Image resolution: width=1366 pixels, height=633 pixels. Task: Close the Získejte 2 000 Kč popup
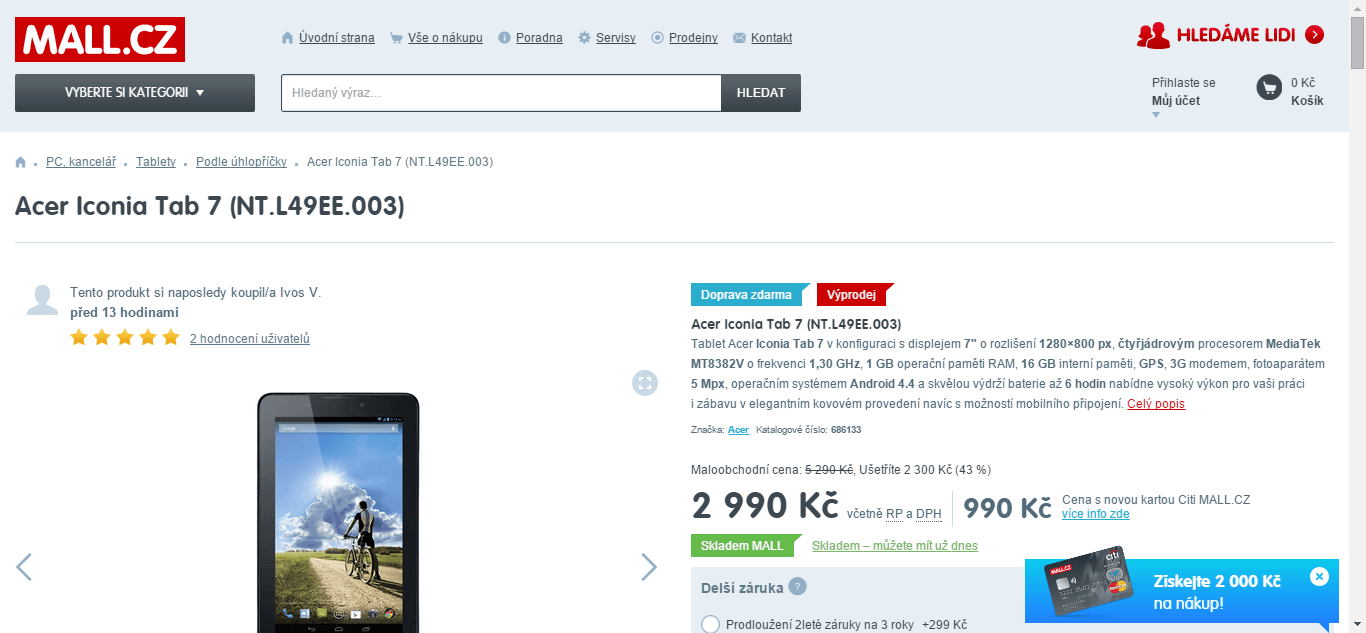click(x=1319, y=576)
